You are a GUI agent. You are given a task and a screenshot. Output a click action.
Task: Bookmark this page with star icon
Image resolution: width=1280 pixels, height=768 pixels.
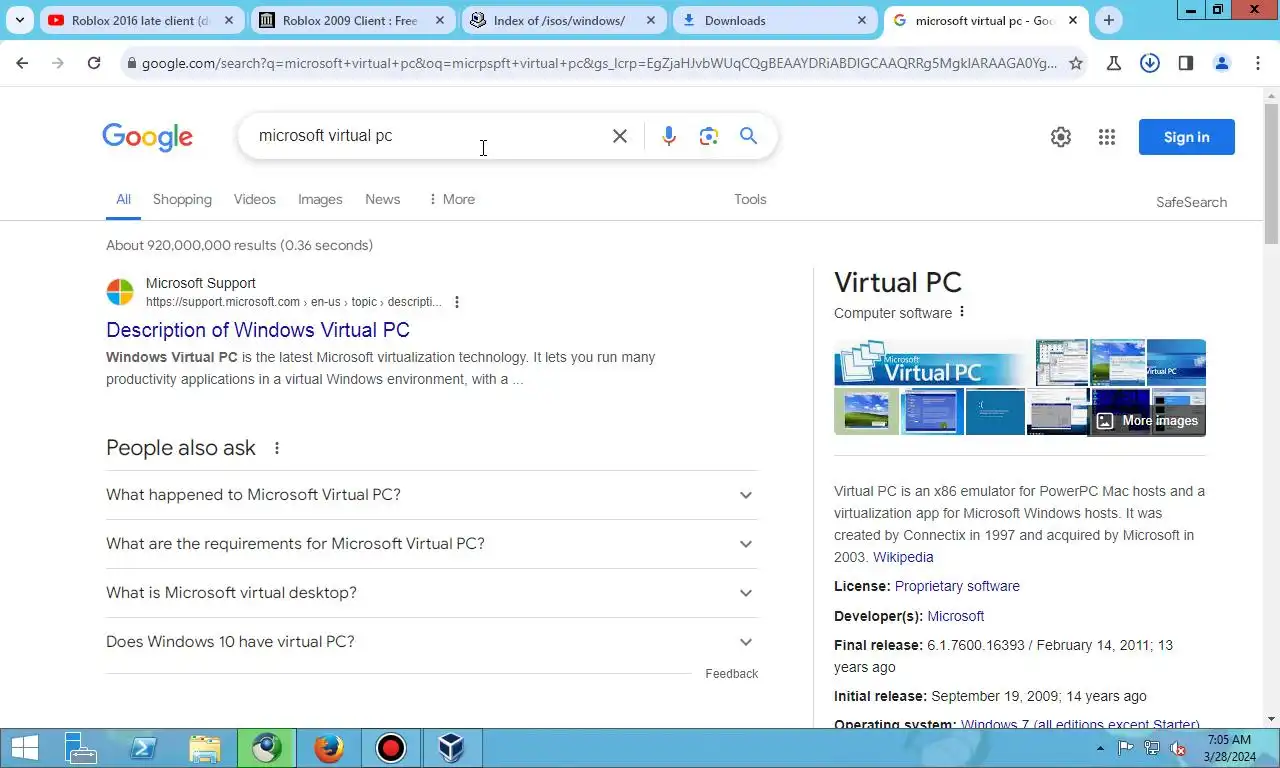(1076, 63)
